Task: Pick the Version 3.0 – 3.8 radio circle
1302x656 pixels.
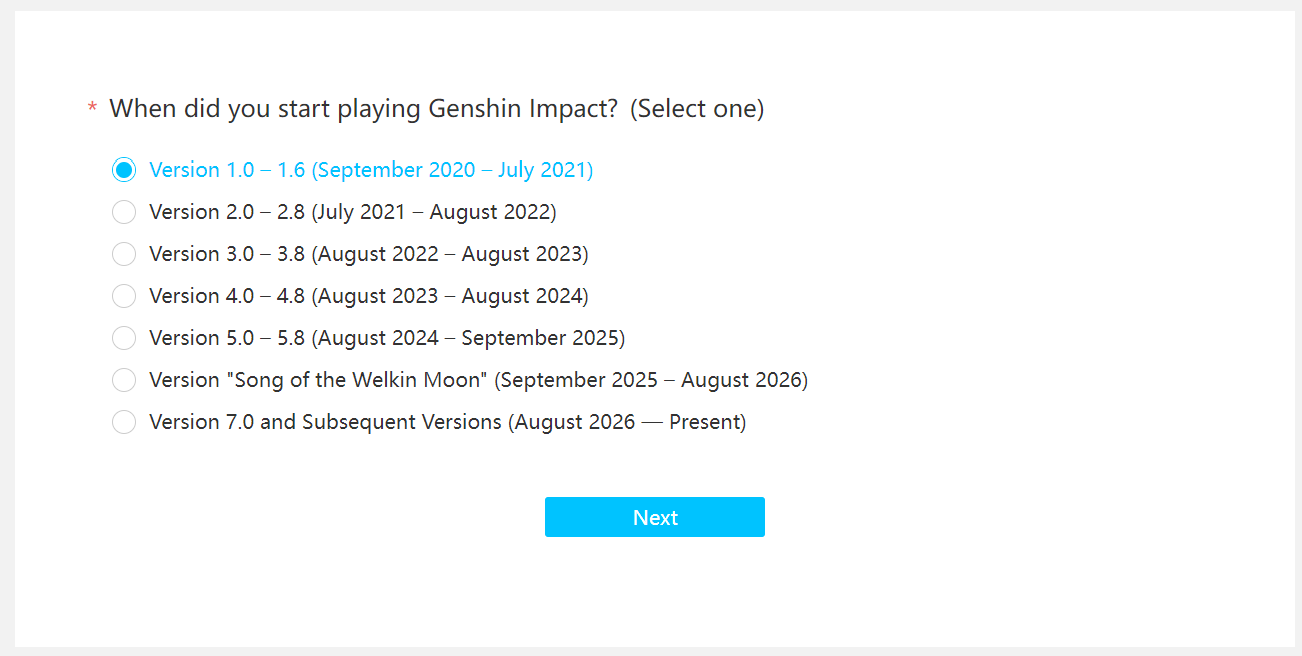Action: tap(124, 254)
